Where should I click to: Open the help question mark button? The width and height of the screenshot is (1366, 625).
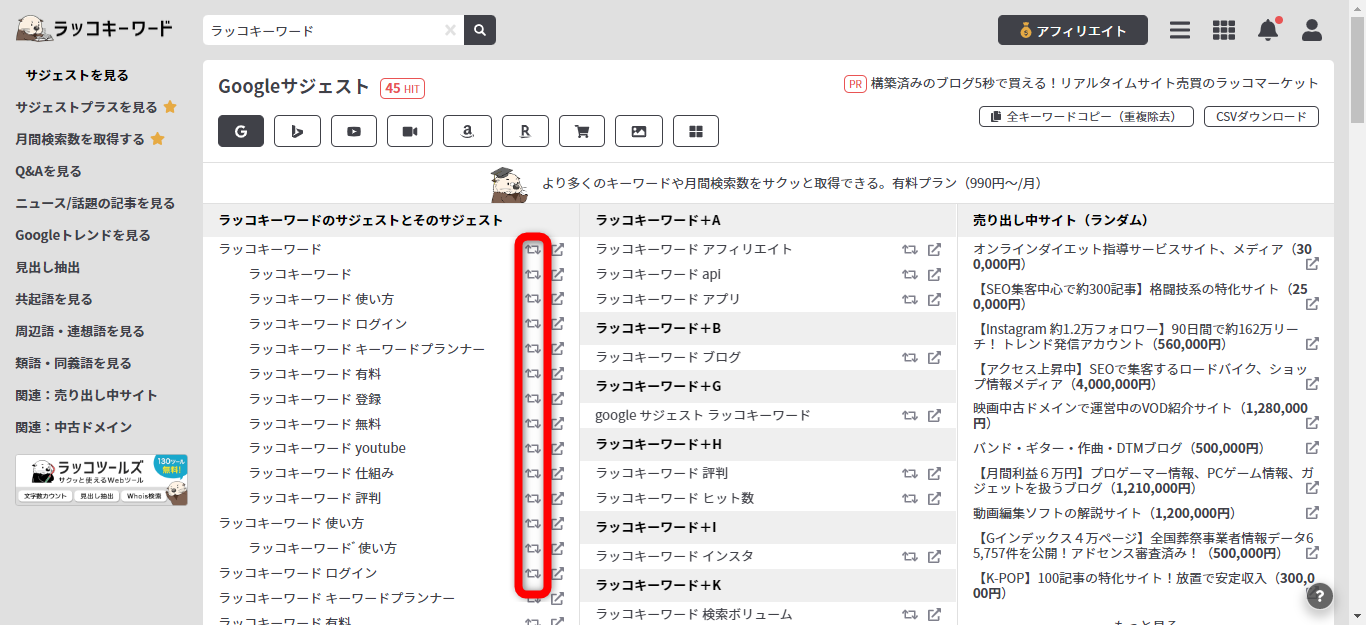(x=1320, y=596)
